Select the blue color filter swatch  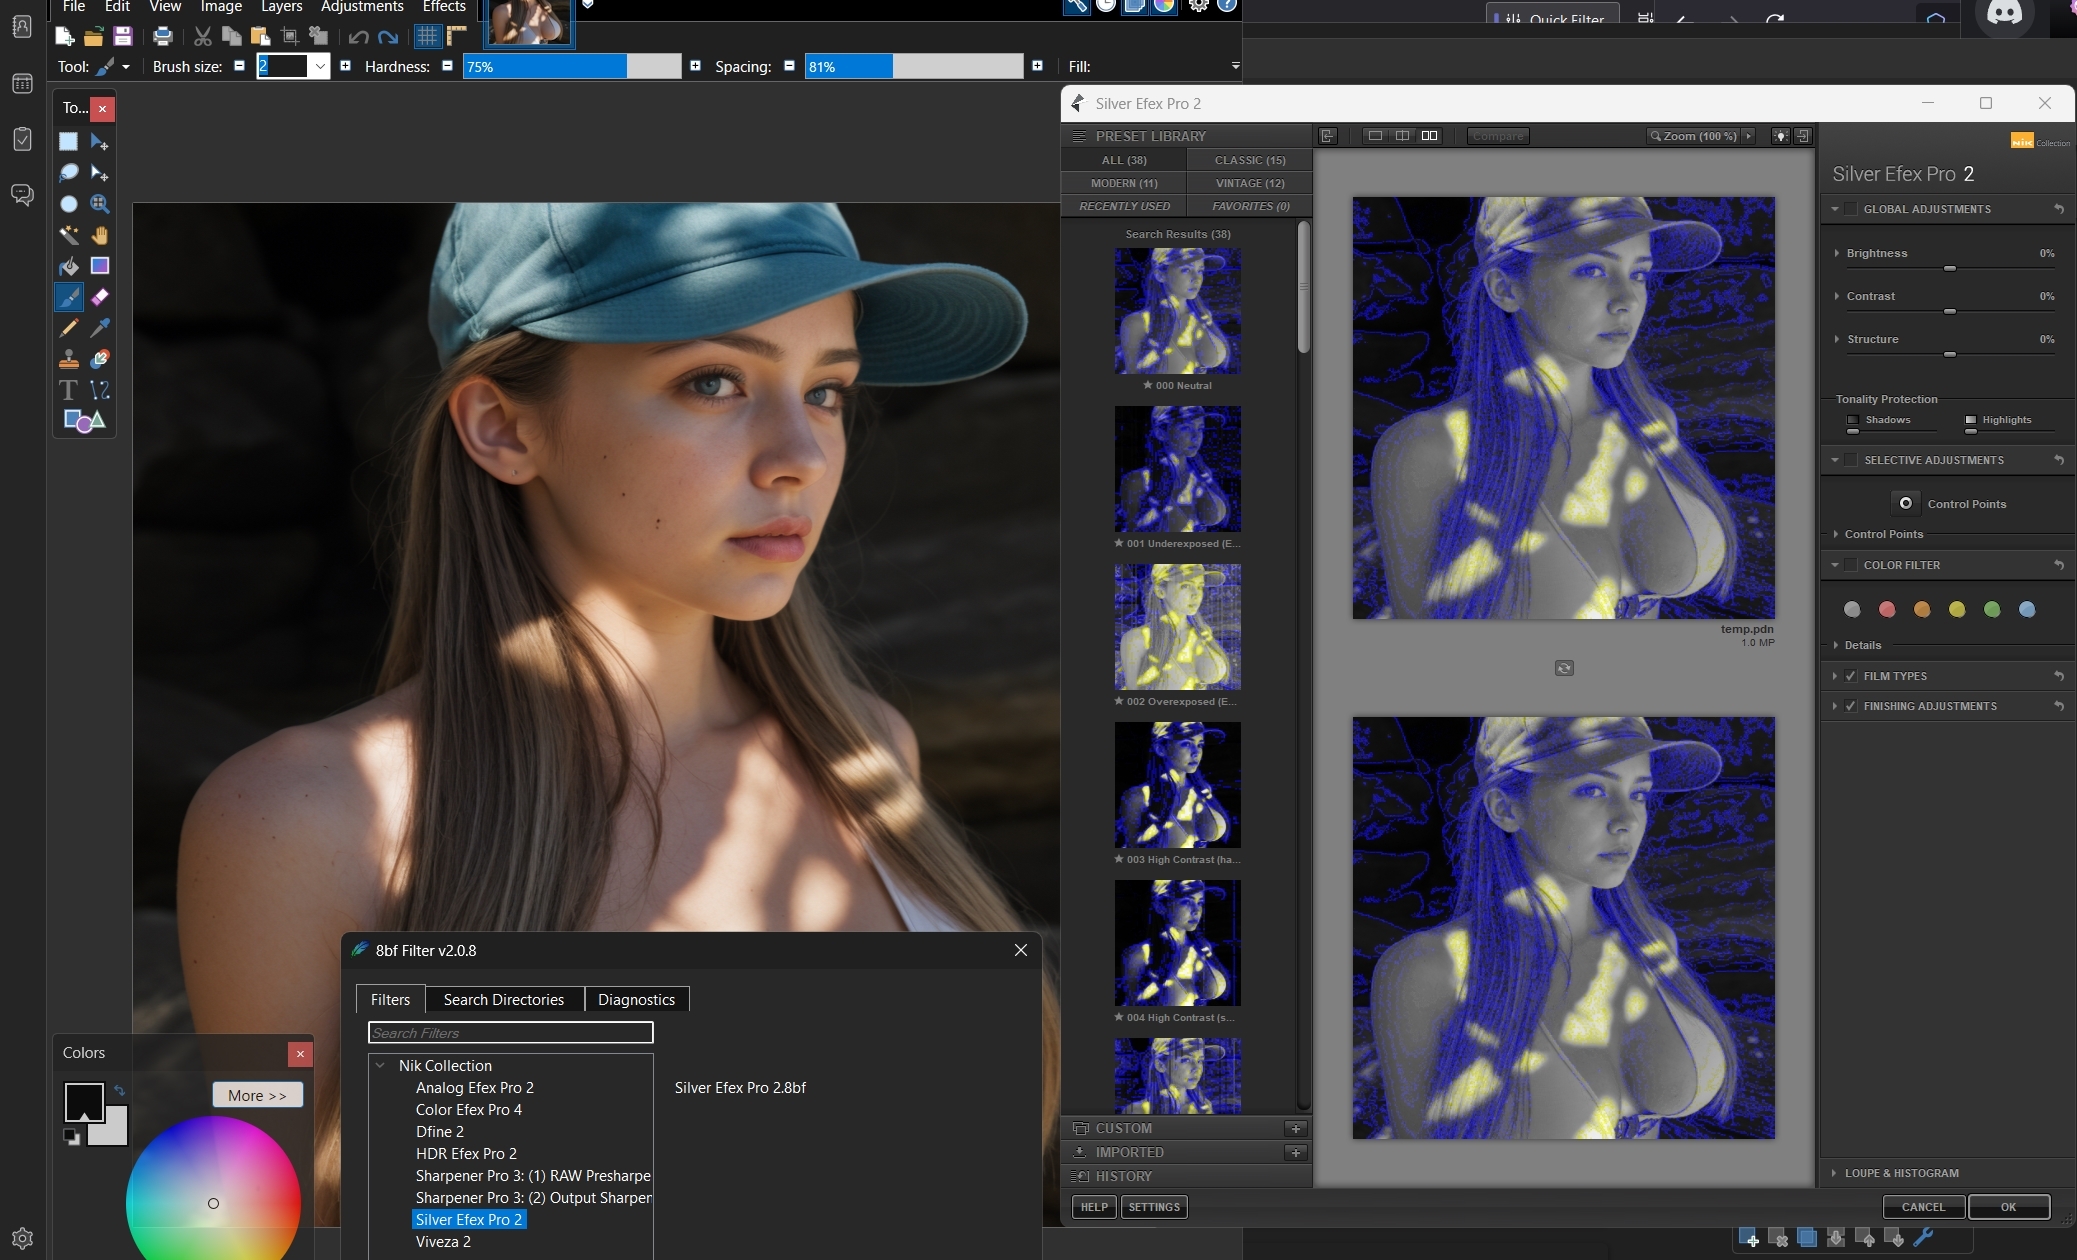click(x=2027, y=609)
